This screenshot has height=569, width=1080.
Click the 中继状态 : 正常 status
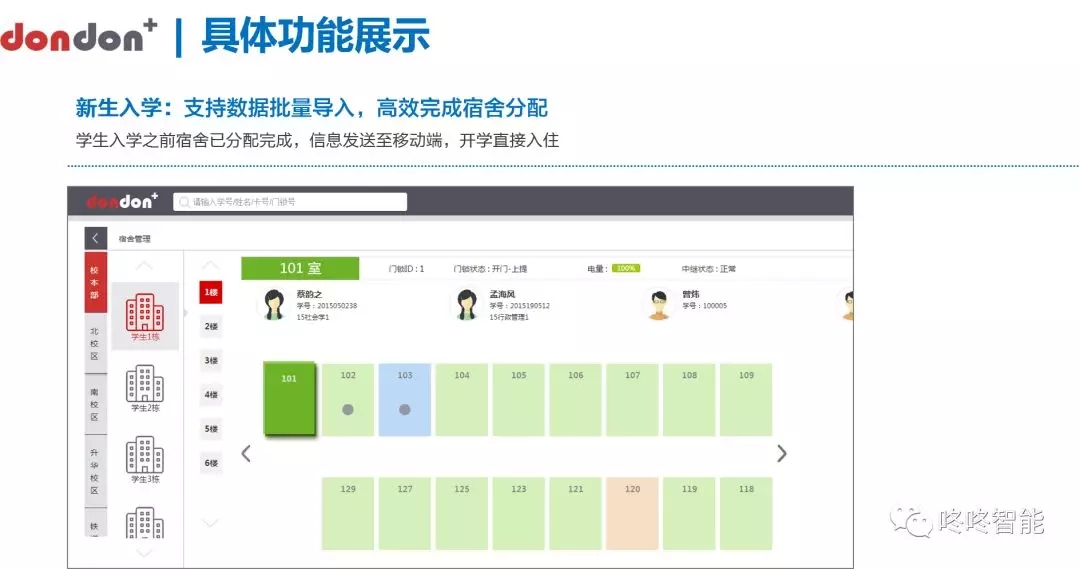(x=708, y=269)
